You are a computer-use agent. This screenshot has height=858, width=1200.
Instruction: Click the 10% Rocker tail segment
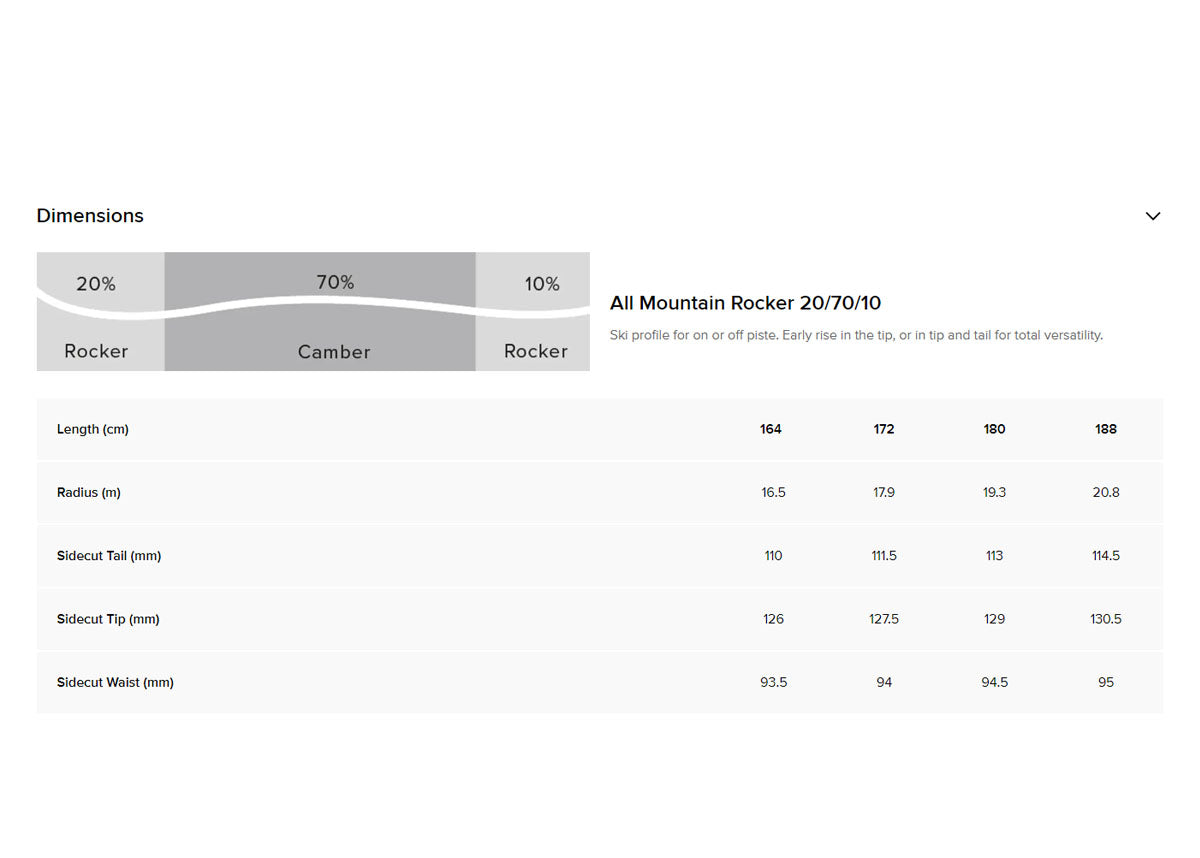[533, 311]
